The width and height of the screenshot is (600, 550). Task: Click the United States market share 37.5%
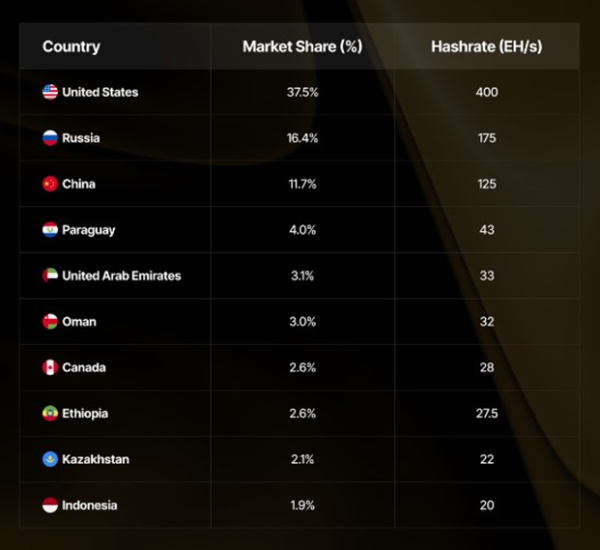coord(301,92)
